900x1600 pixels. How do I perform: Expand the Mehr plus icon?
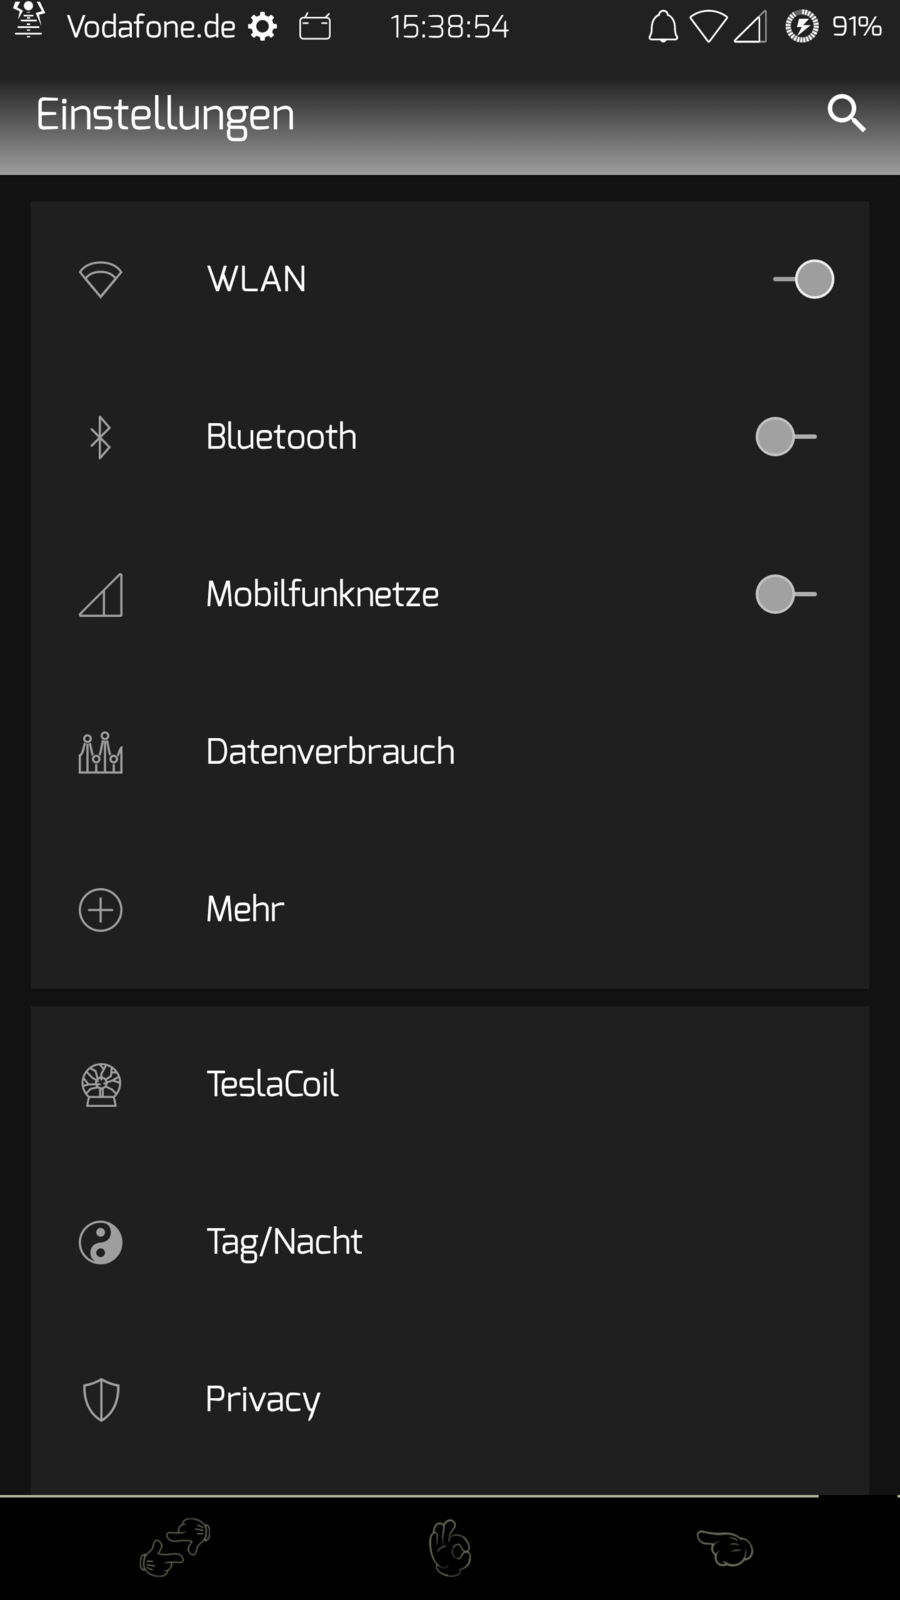(x=101, y=910)
